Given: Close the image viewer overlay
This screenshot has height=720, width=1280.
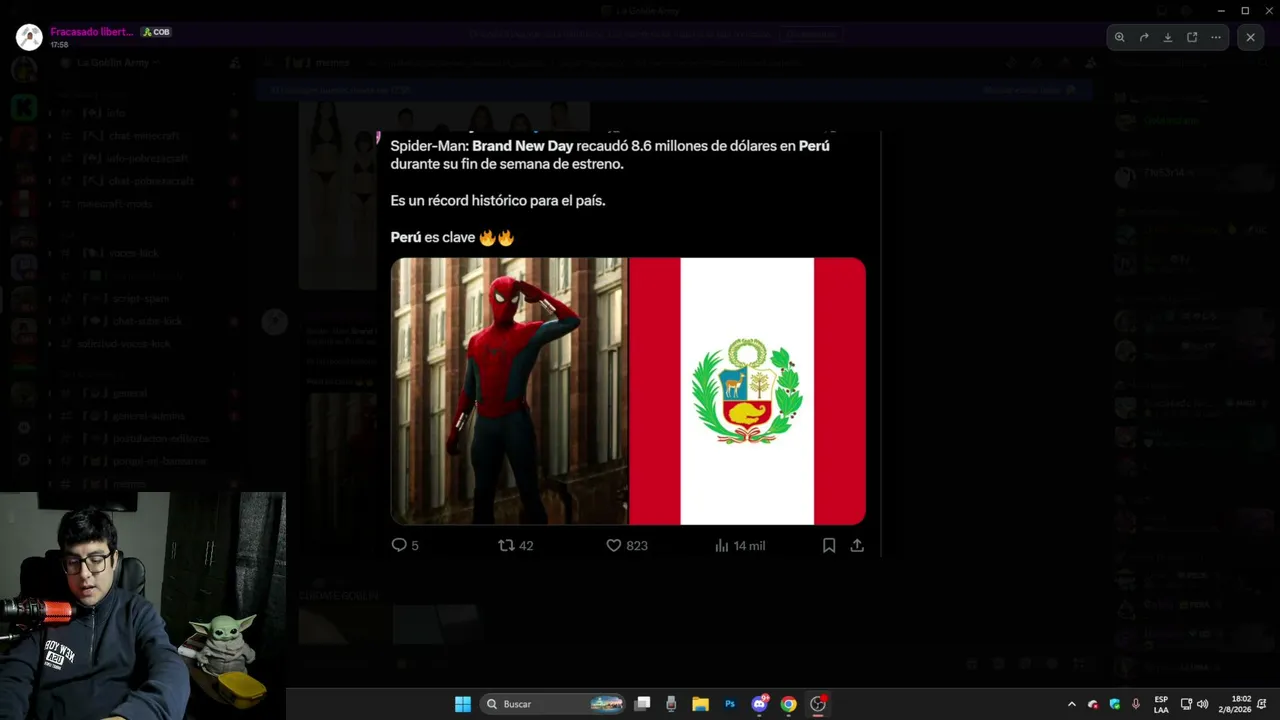Looking at the screenshot, I should tap(1250, 38).
